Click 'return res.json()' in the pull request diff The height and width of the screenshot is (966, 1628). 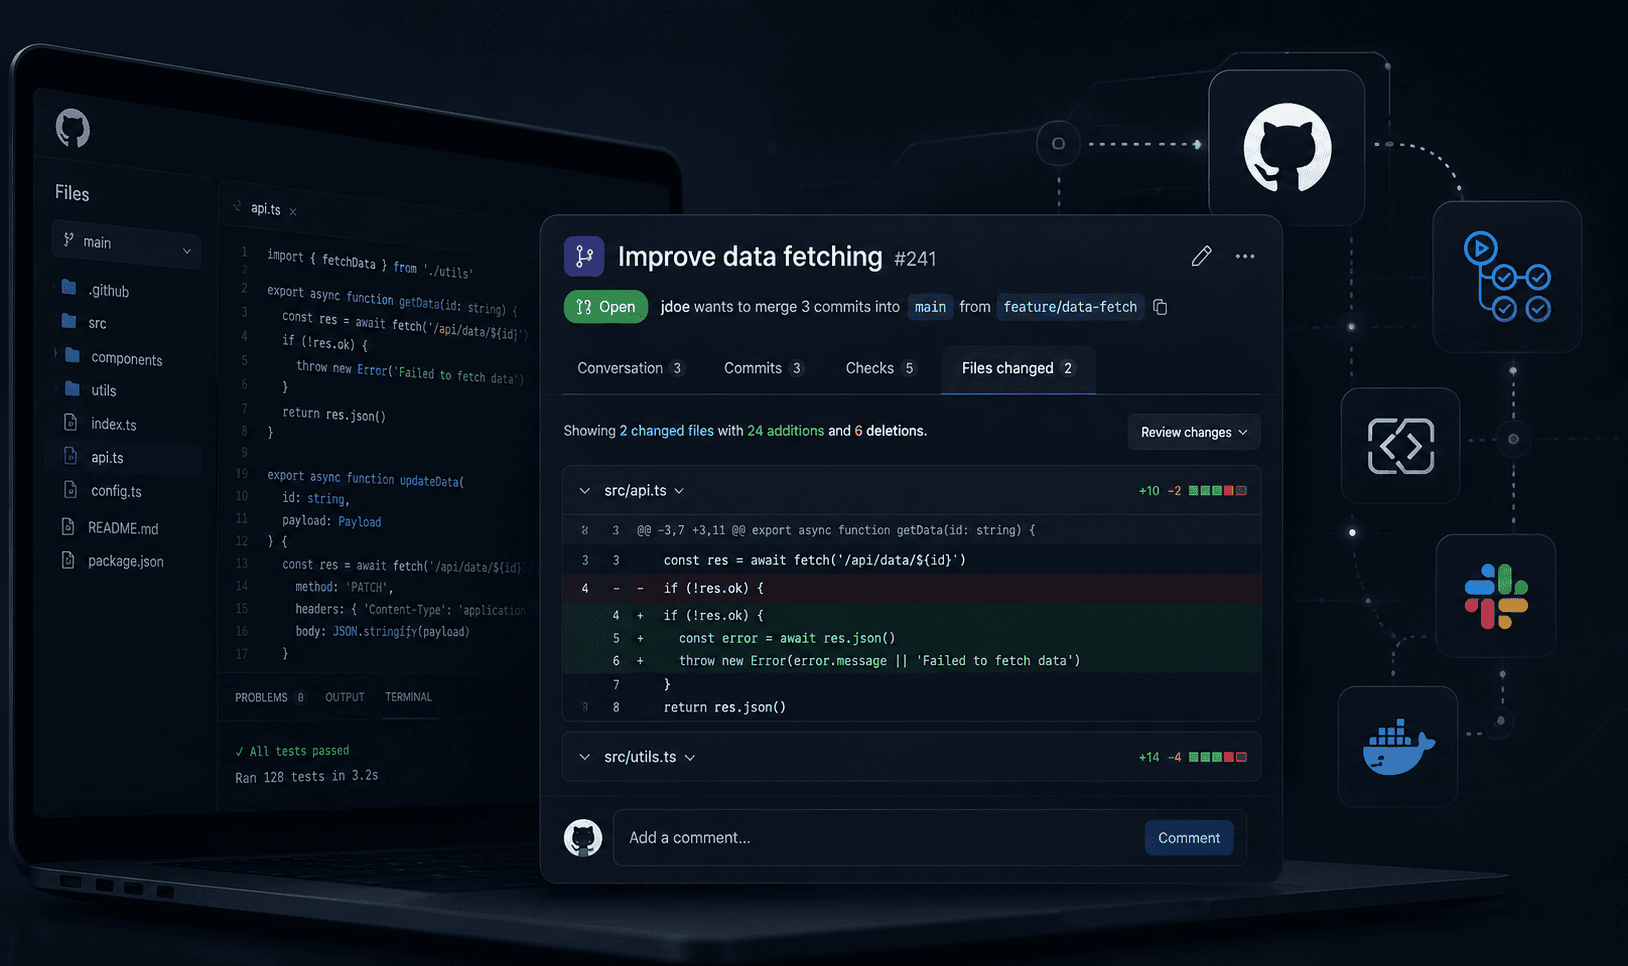click(x=725, y=707)
